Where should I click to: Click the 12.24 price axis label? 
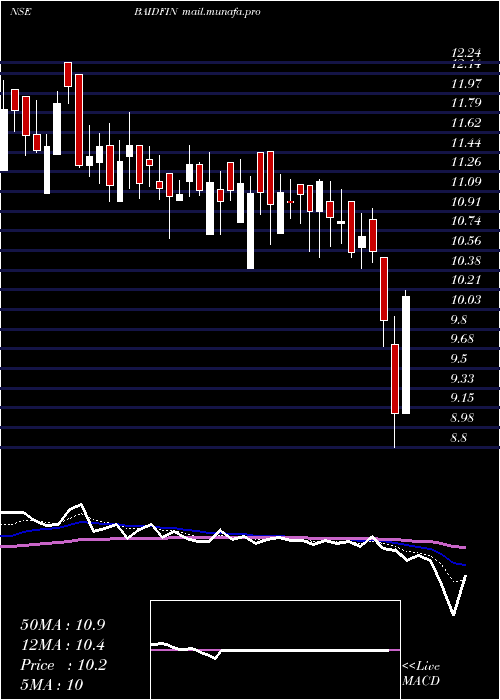466,53
